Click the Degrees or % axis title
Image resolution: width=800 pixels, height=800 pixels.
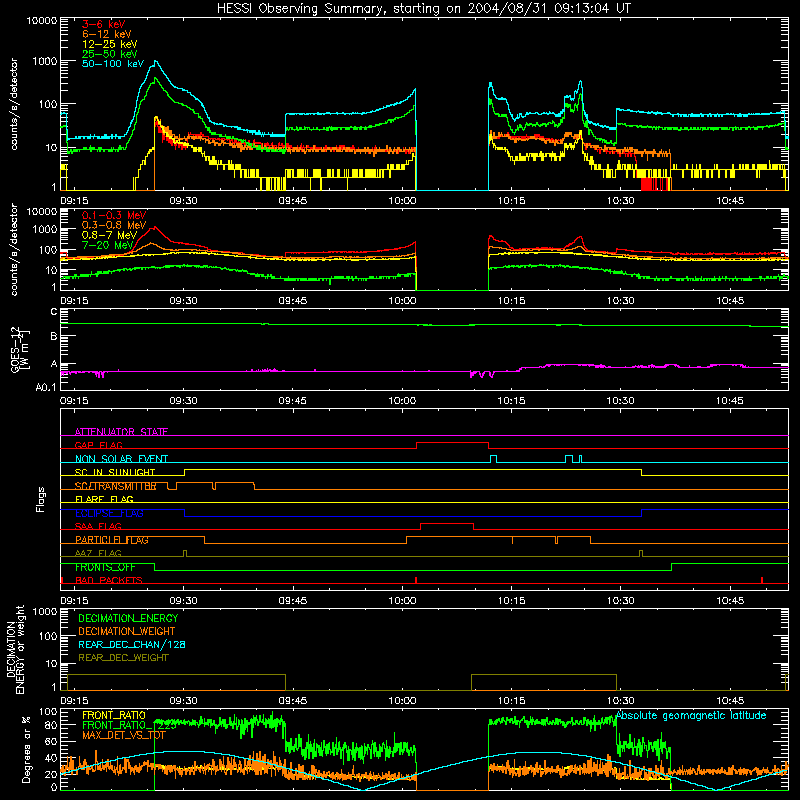tap(26, 749)
